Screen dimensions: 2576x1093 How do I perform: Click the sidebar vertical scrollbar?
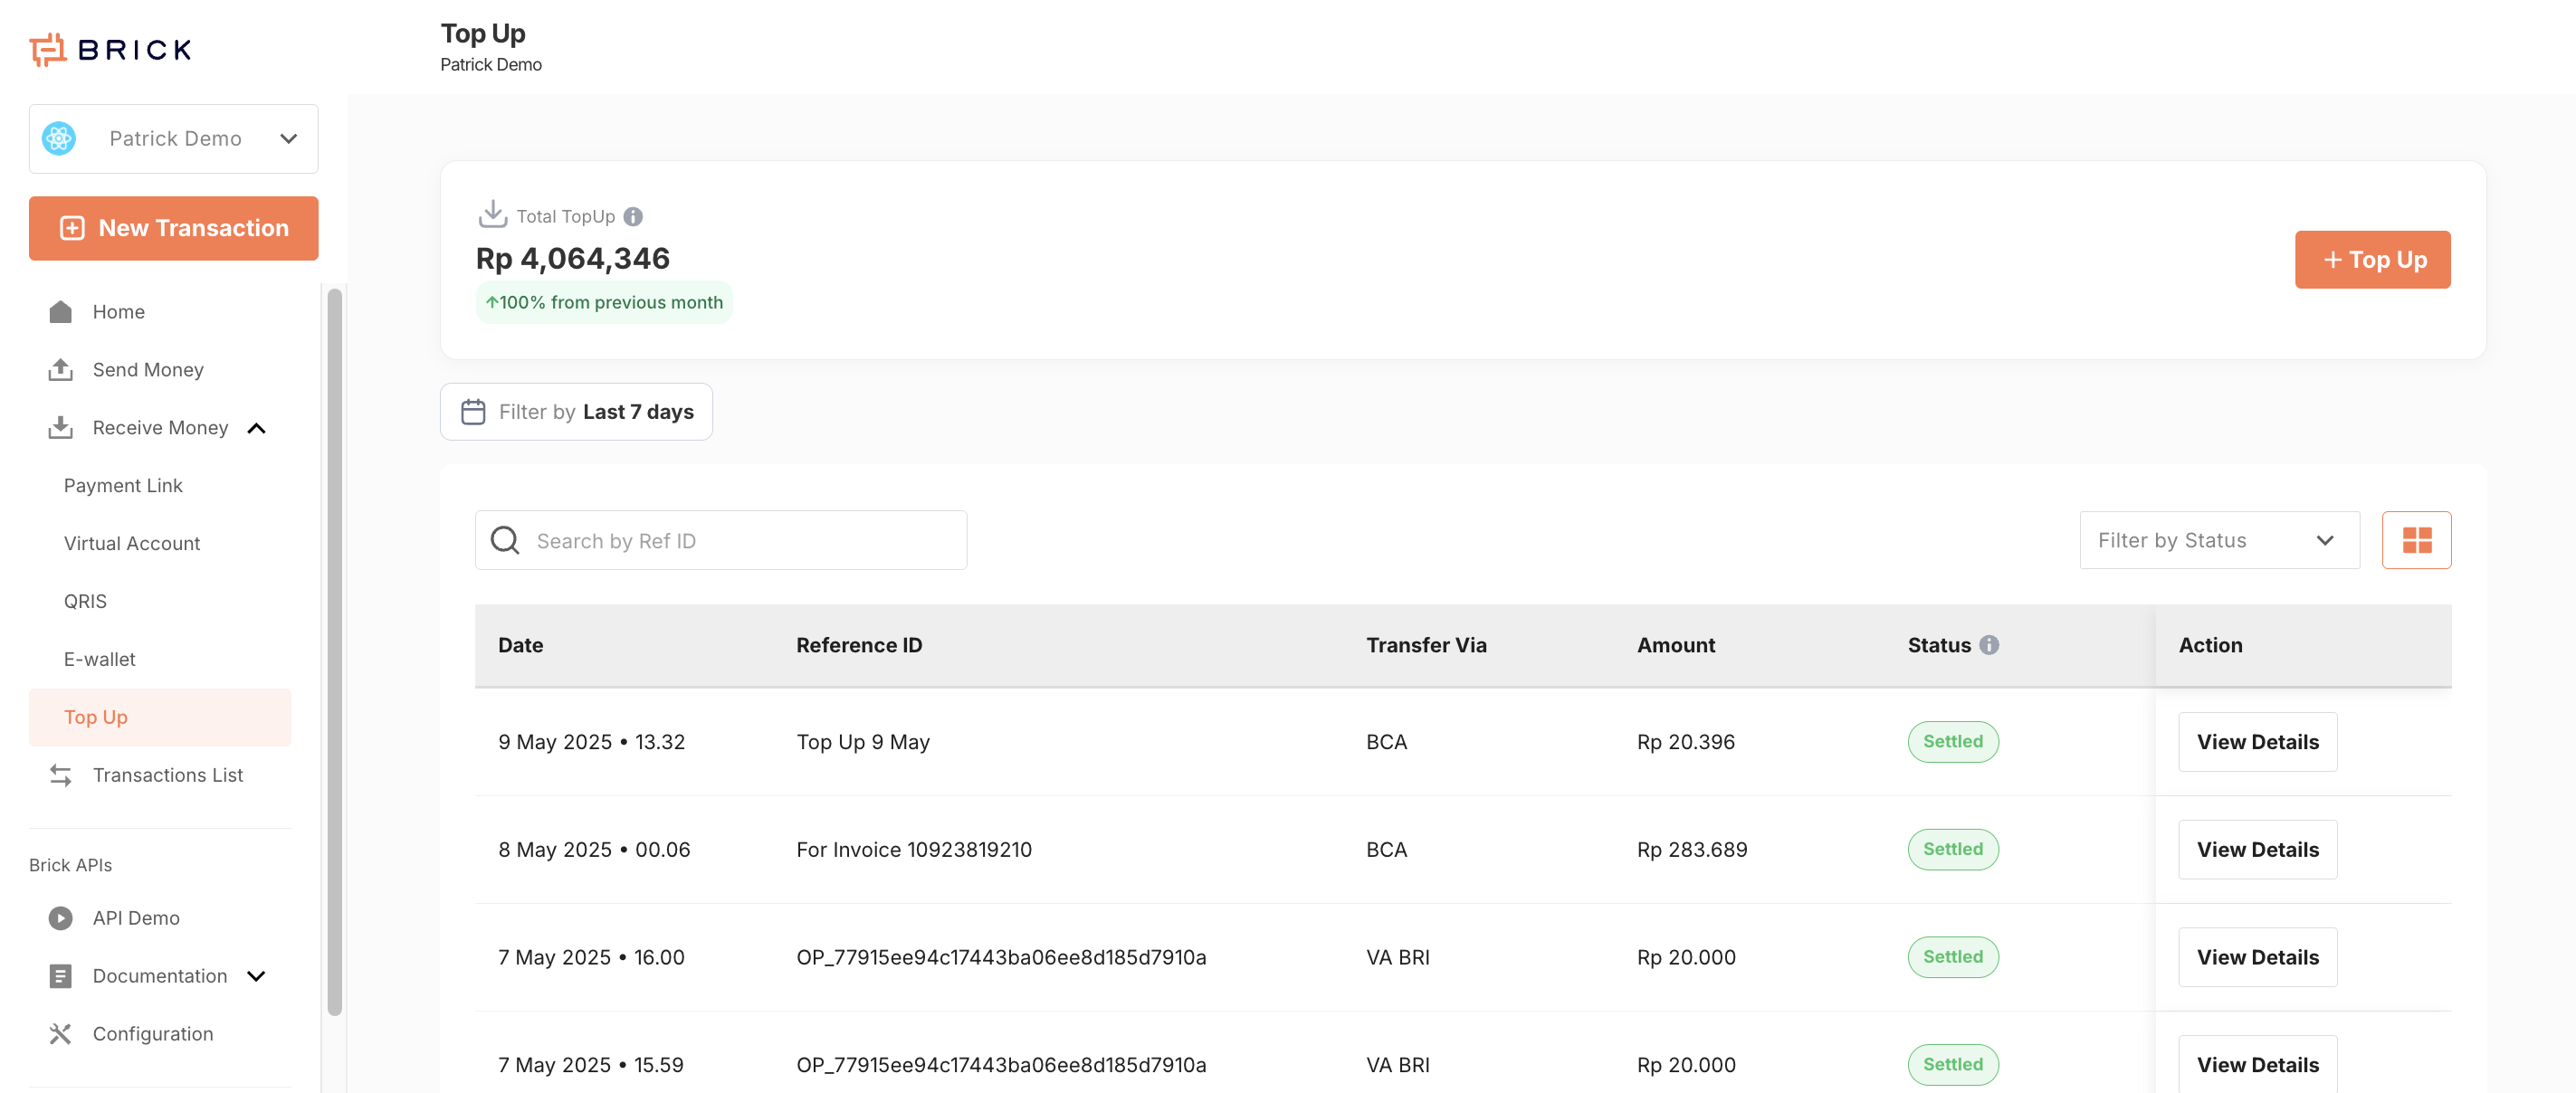point(334,650)
